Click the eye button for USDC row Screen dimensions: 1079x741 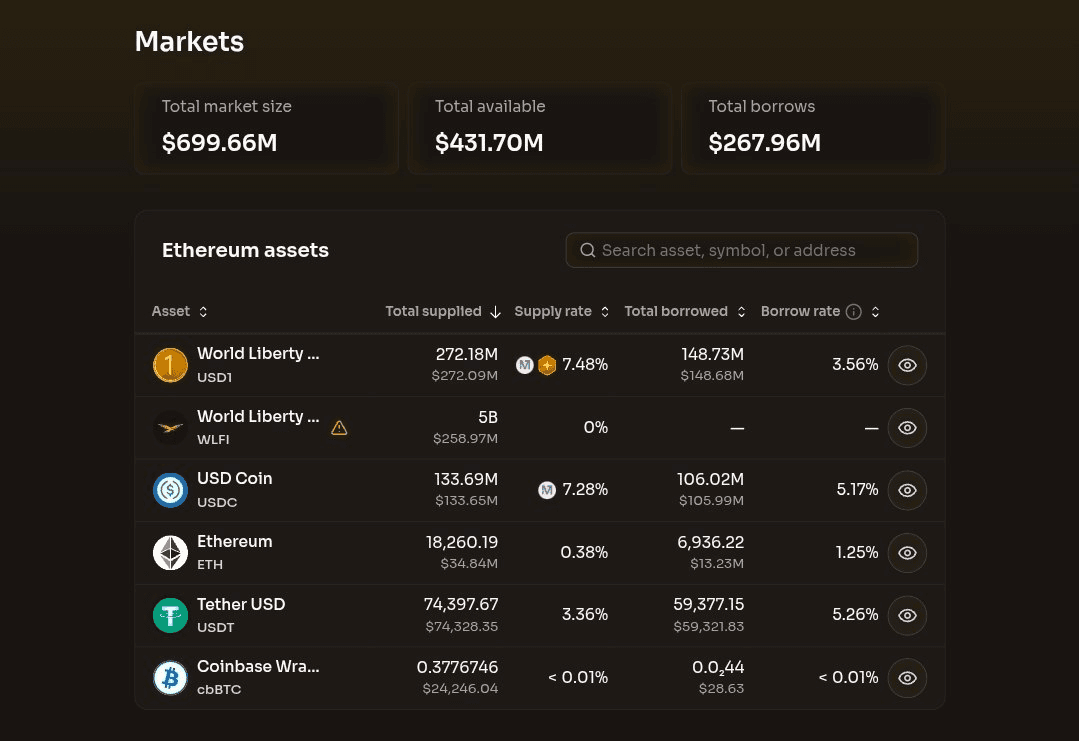(907, 490)
